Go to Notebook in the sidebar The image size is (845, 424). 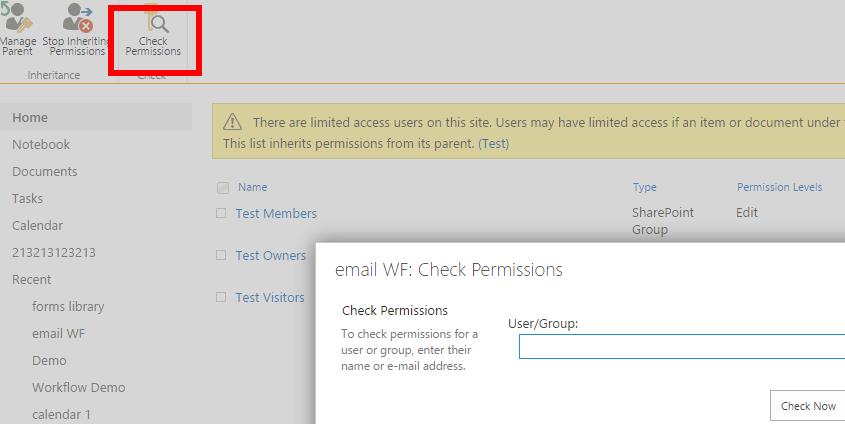[x=41, y=144]
